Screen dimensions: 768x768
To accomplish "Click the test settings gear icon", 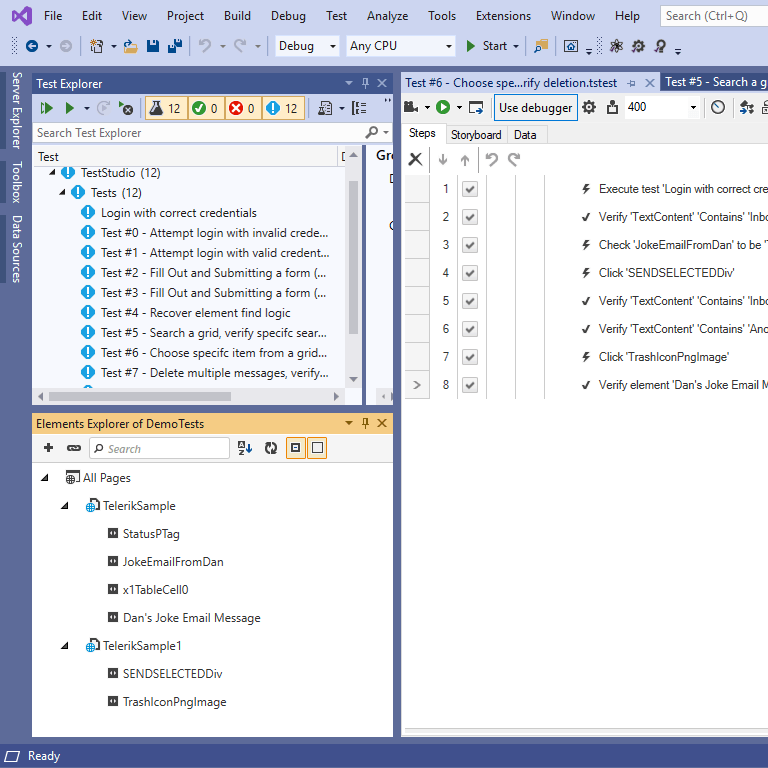I will point(589,107).
